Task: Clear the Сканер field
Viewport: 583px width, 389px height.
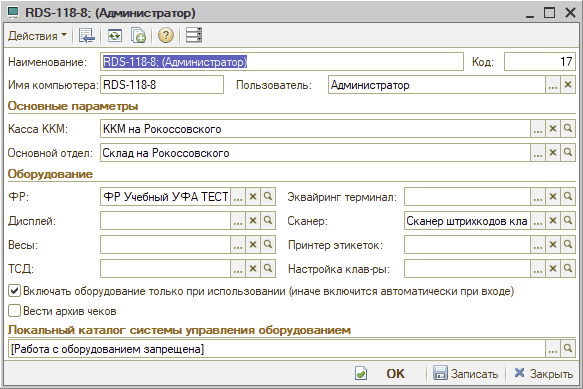Action: click(x=553, y=221)
